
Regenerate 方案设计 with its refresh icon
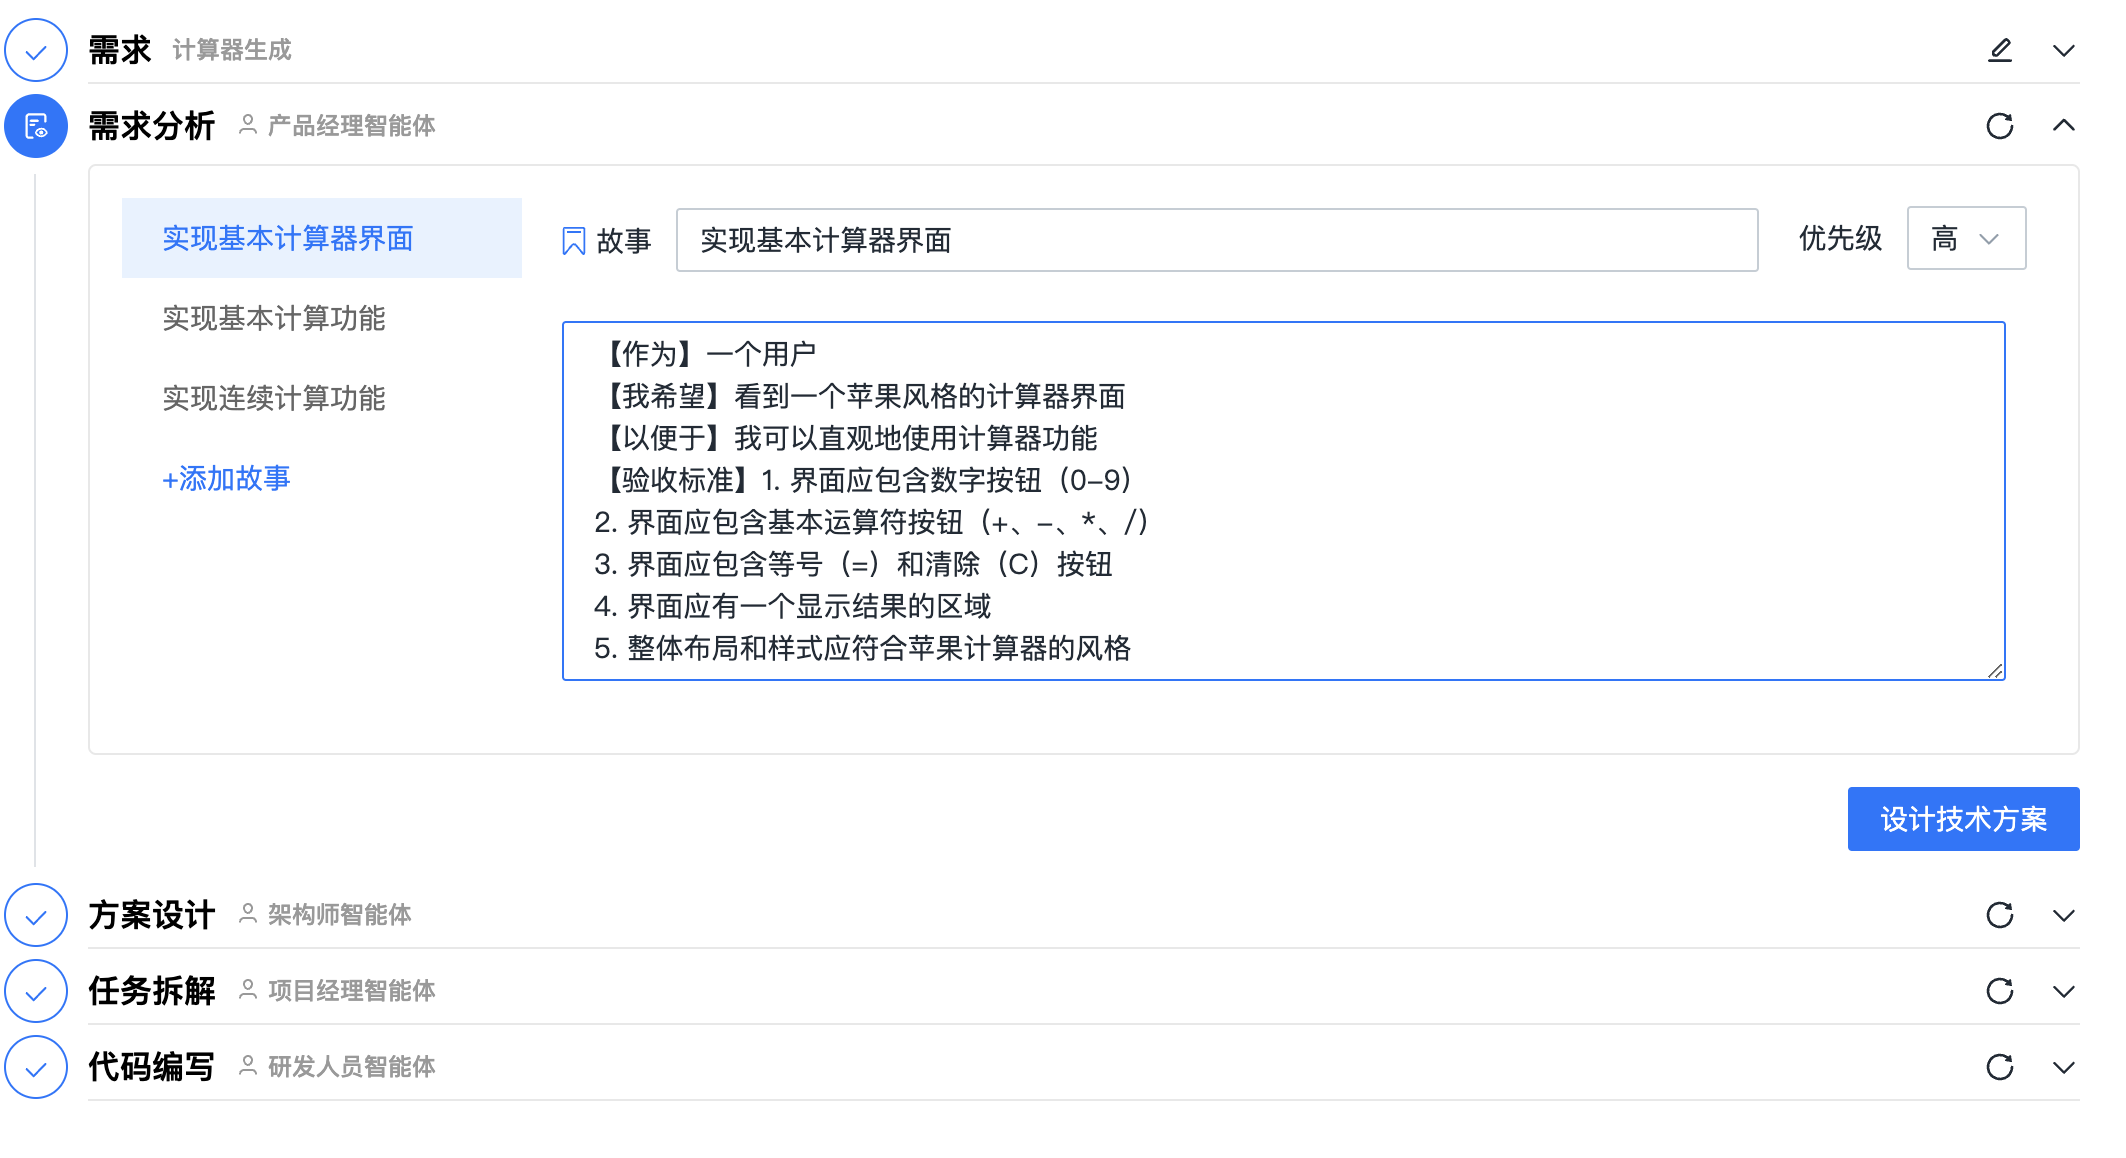(x=1999, y=915)
